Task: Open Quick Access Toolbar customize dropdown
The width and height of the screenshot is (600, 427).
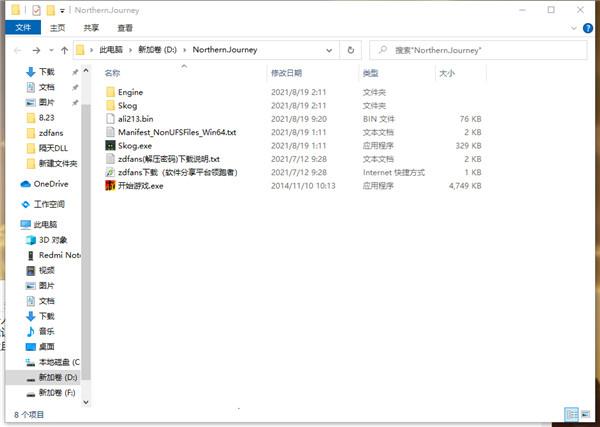Action: 62,10
